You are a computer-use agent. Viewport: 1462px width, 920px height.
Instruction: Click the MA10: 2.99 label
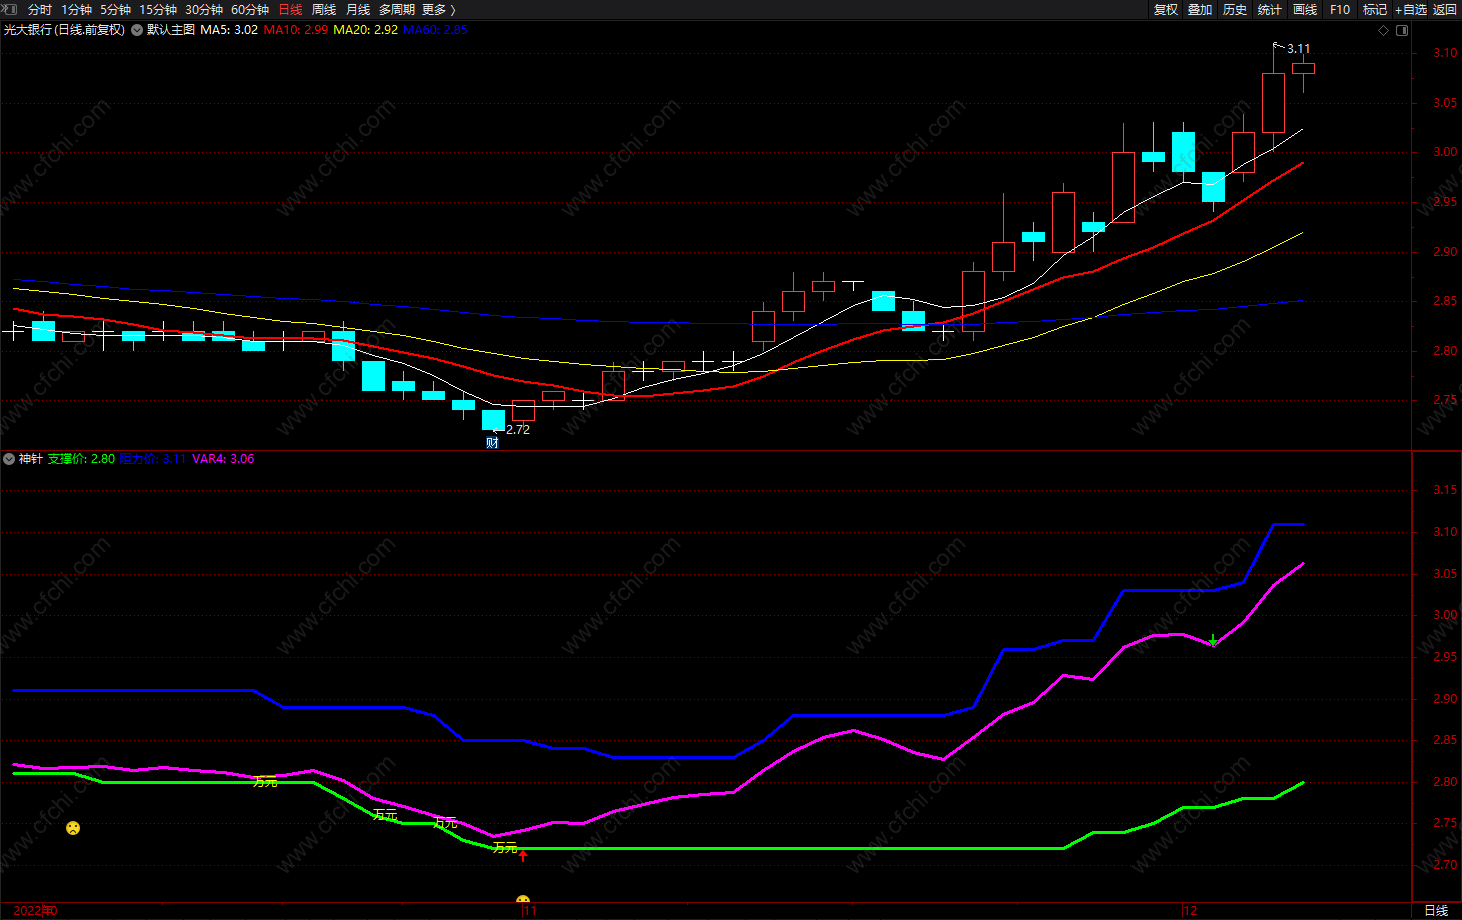coord(296,30)
